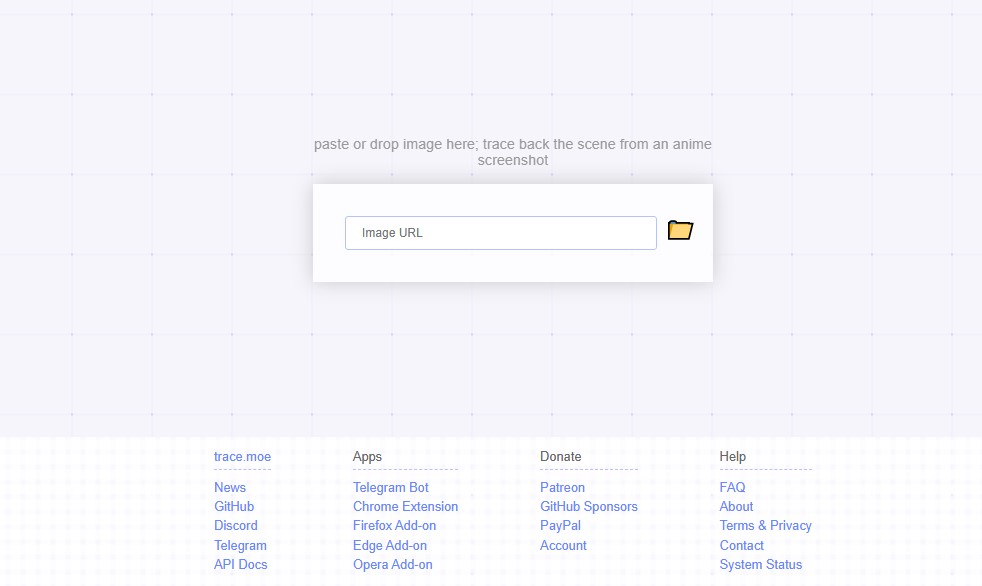Open the News link

[x=230, y=487]
